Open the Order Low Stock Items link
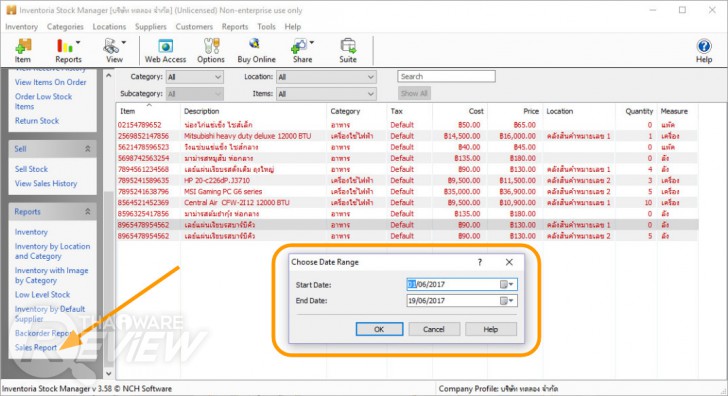The height and width of the screenshot is (396, 728). 43,102
